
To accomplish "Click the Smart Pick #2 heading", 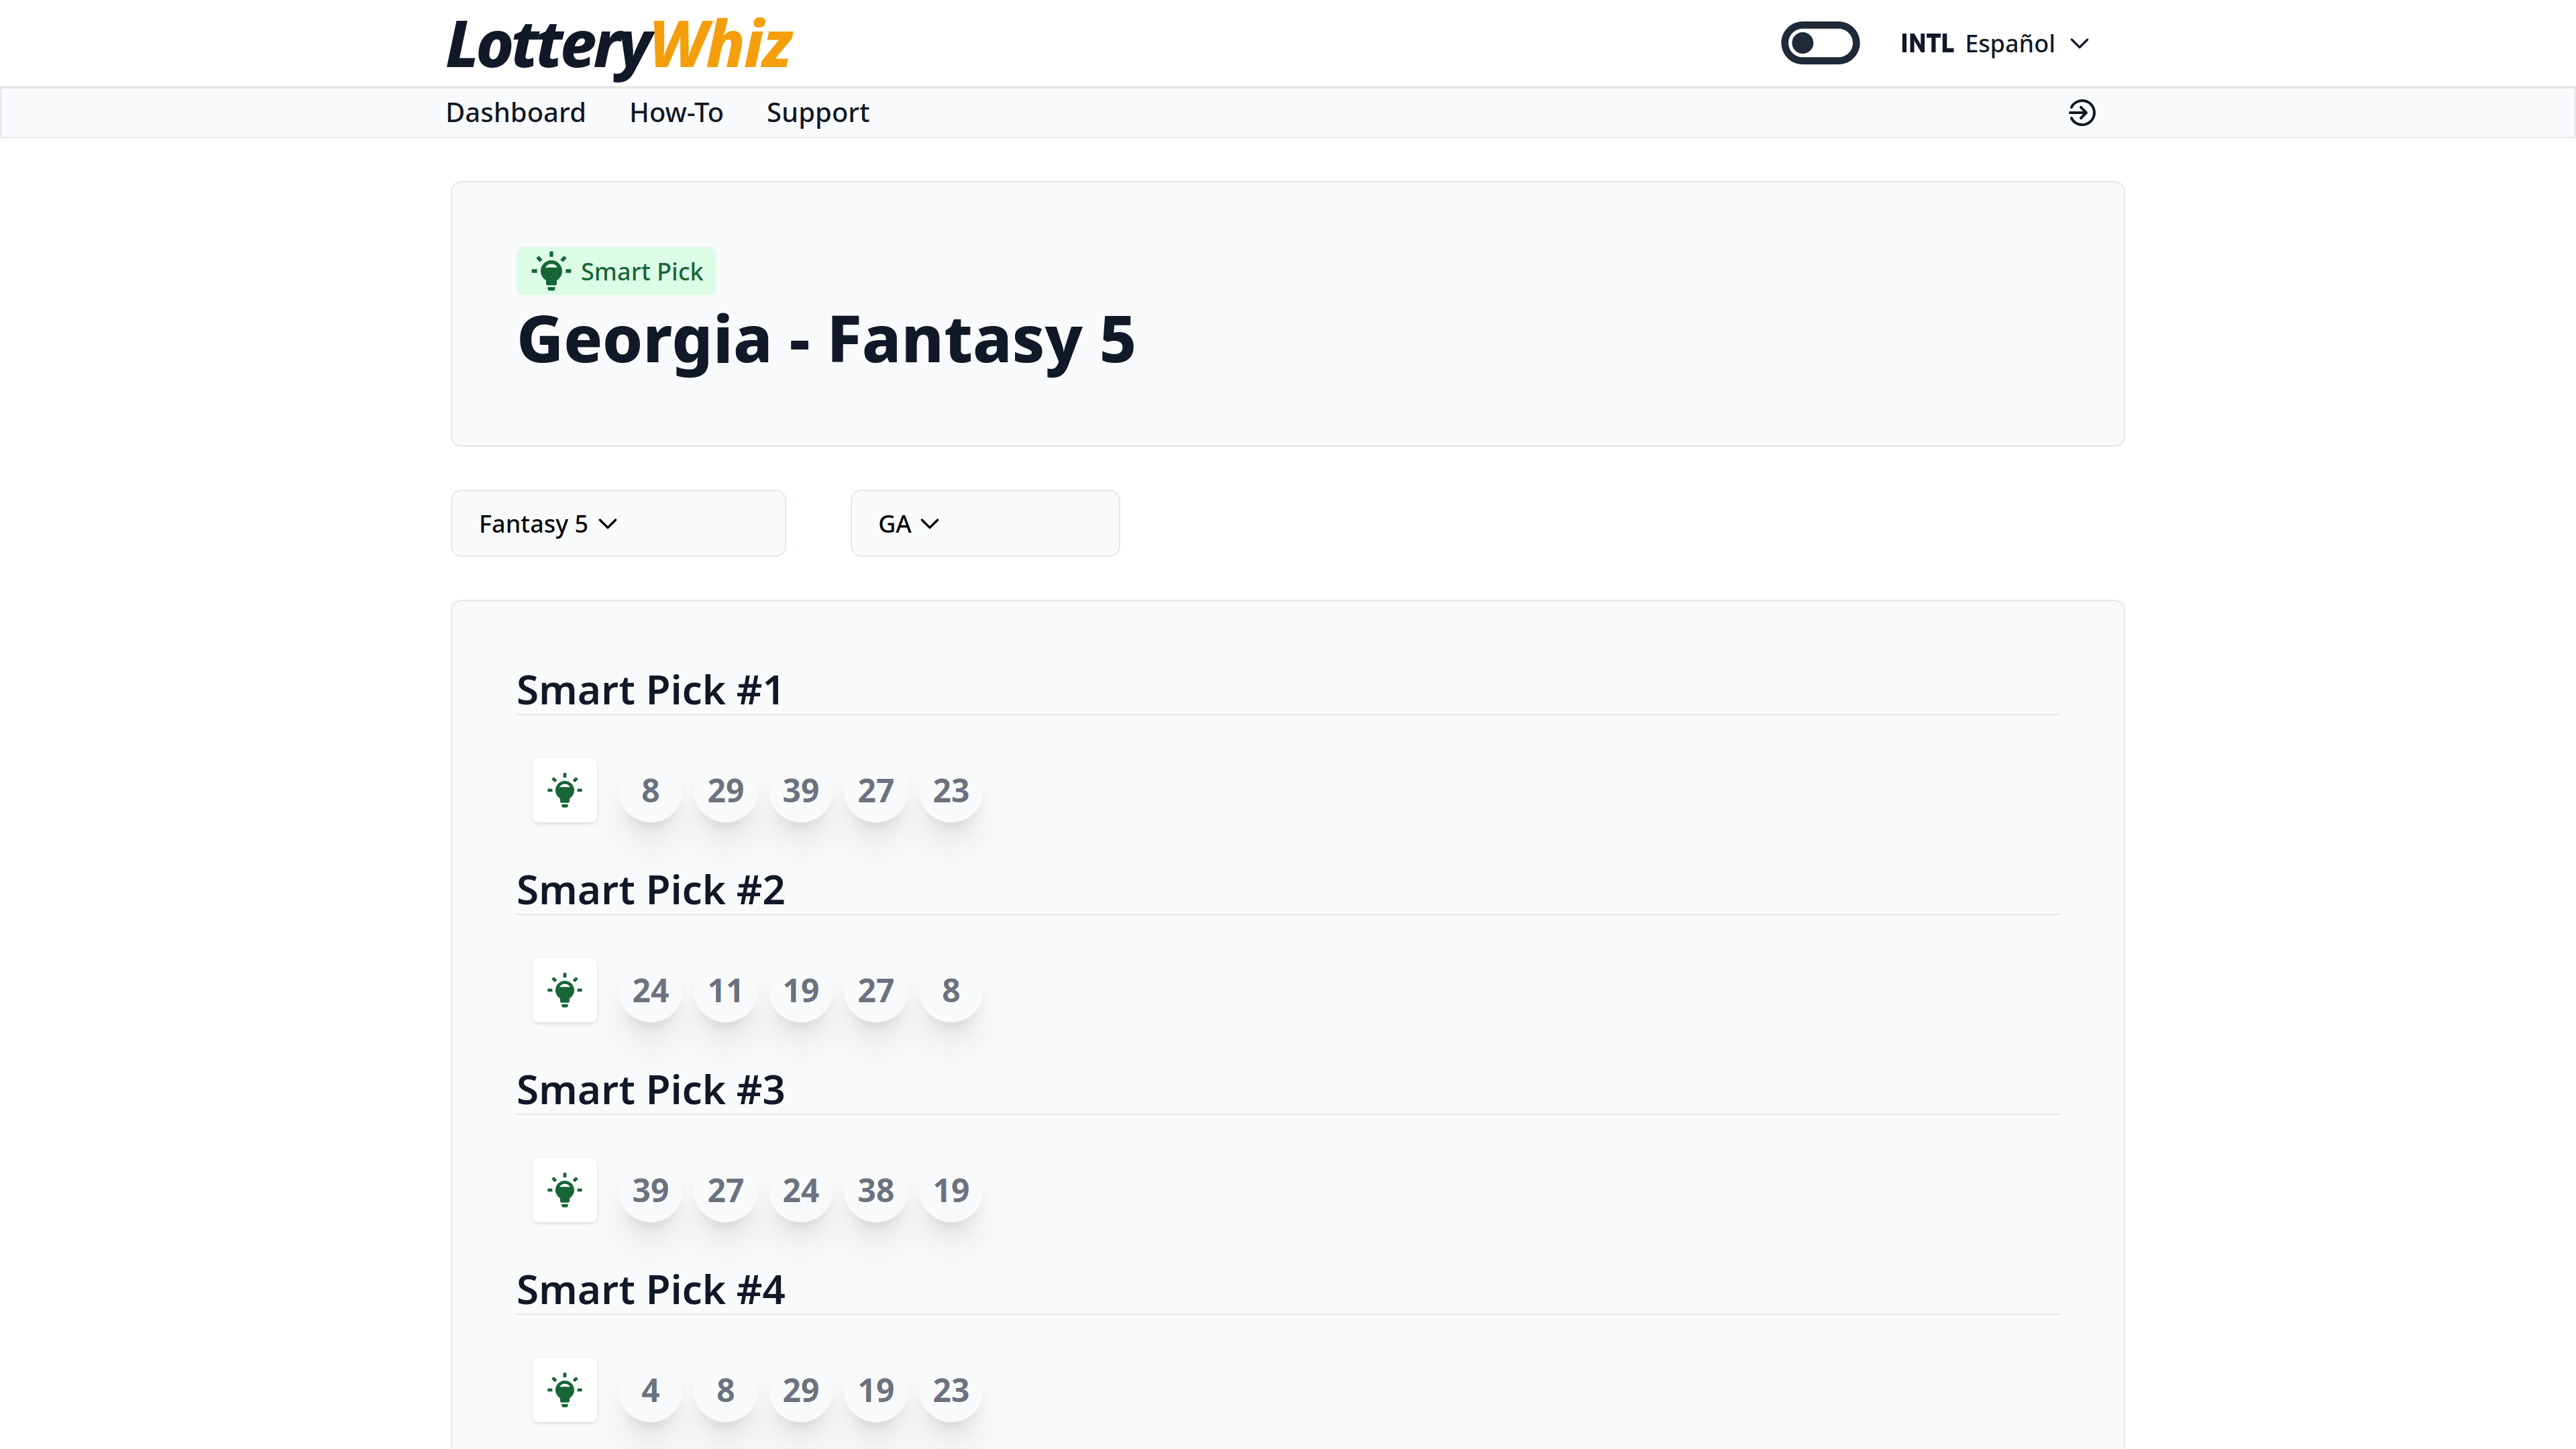I will tap(650, 890).
